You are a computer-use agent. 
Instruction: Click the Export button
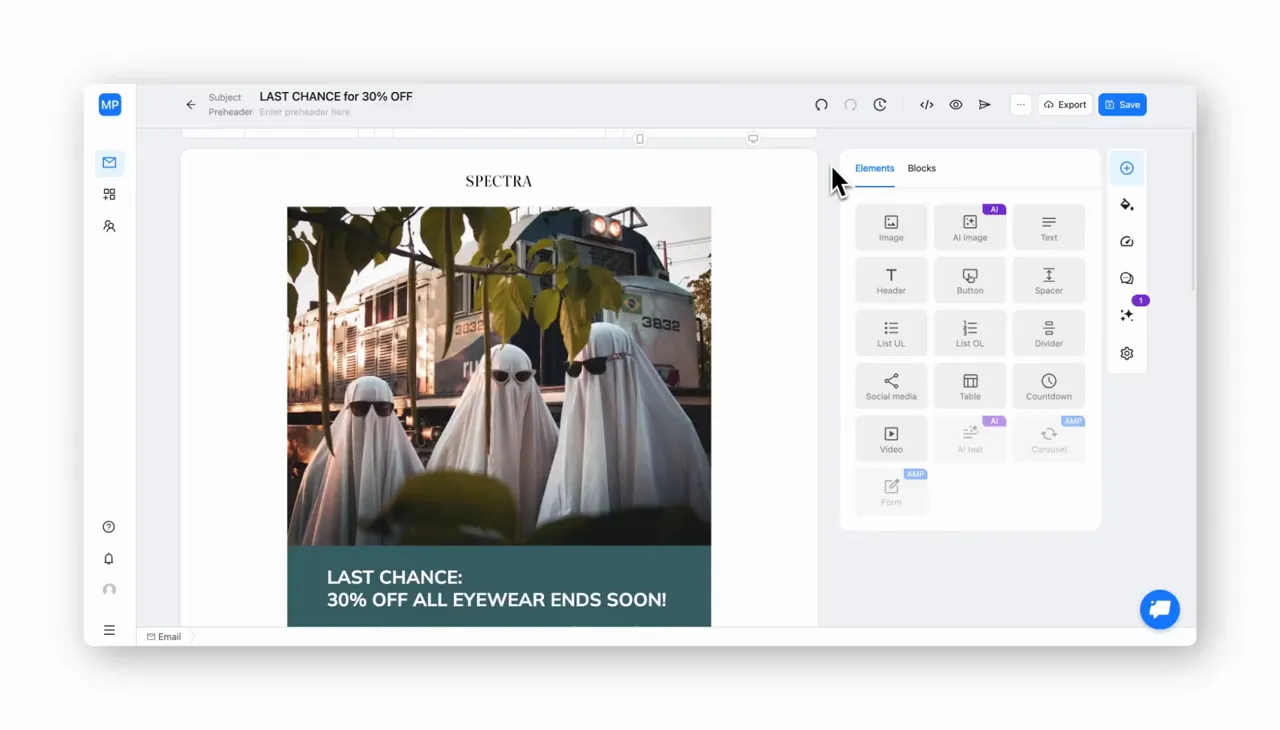[x=1065, y=105]
